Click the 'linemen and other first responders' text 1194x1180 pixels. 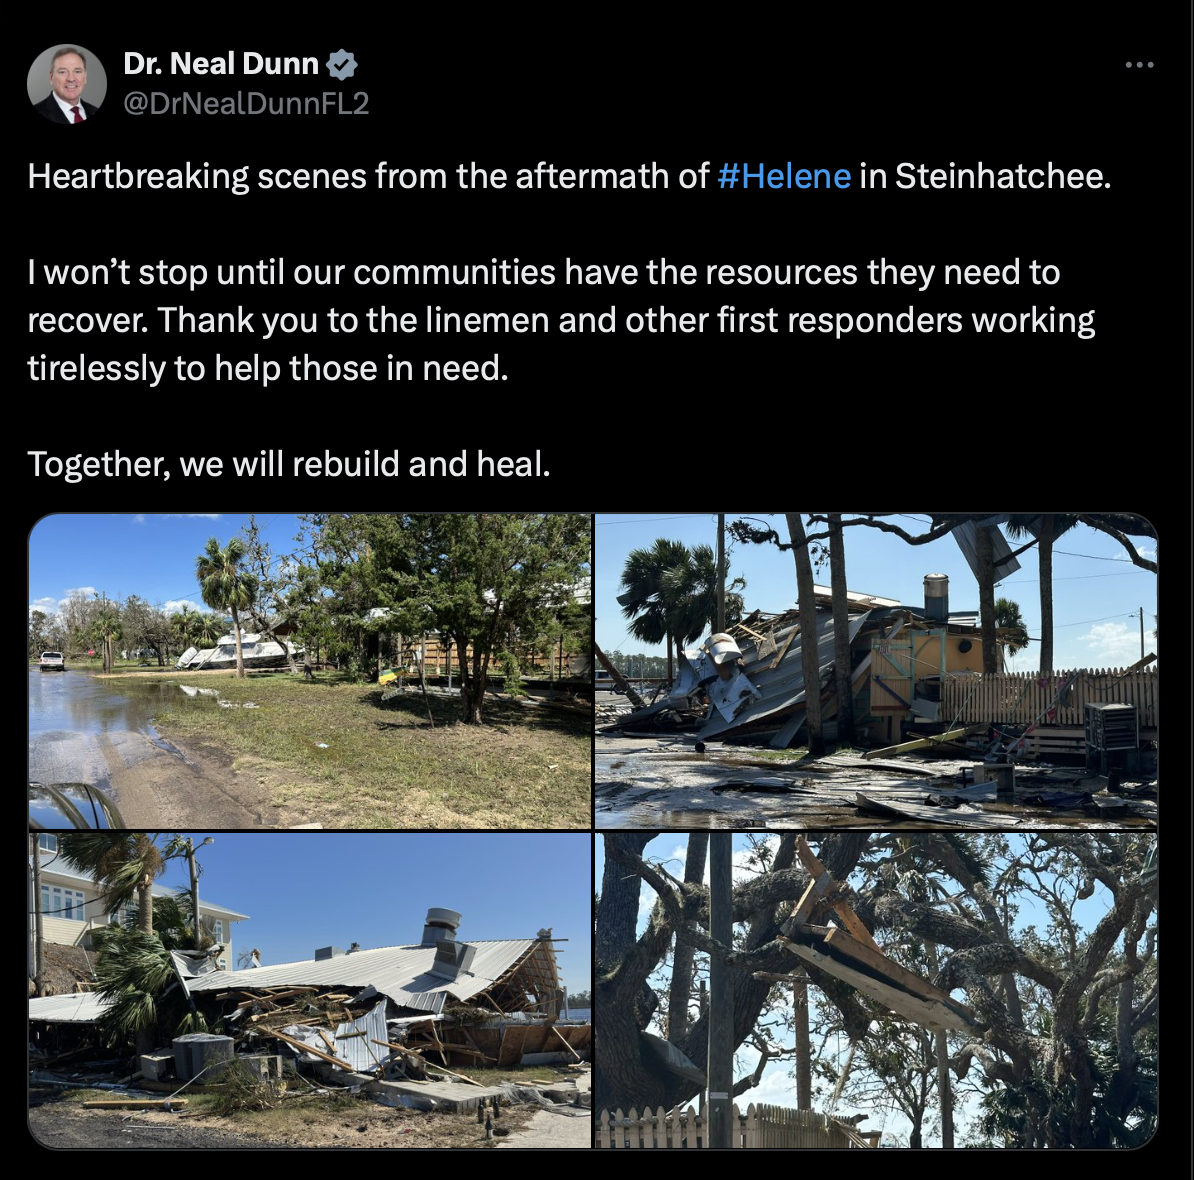pos(694,321)
